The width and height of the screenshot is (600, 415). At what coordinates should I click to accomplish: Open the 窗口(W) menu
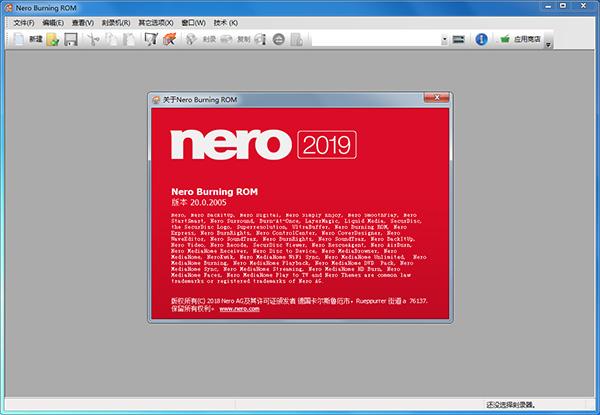coord(193,23)
